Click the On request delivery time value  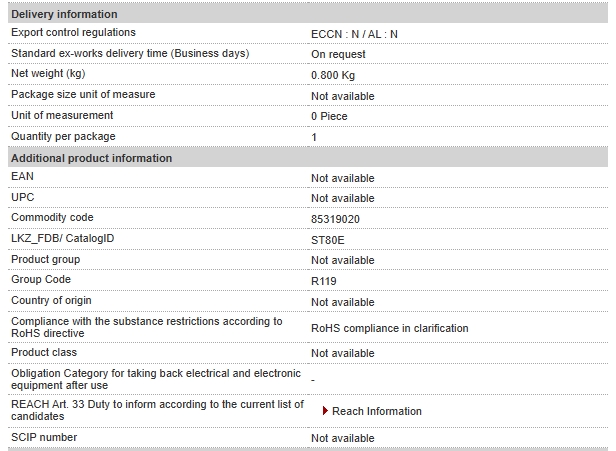coord(338,54)
